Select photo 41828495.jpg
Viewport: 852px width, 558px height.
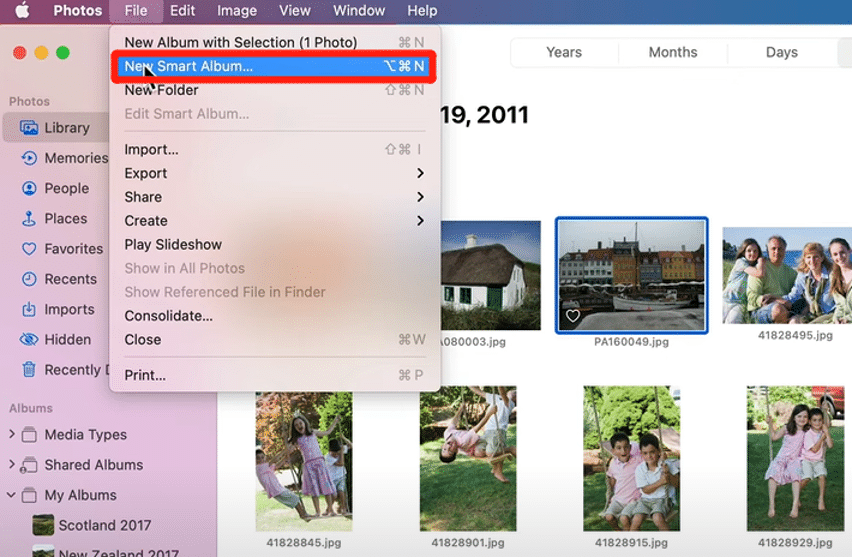(x=787, y=275)
